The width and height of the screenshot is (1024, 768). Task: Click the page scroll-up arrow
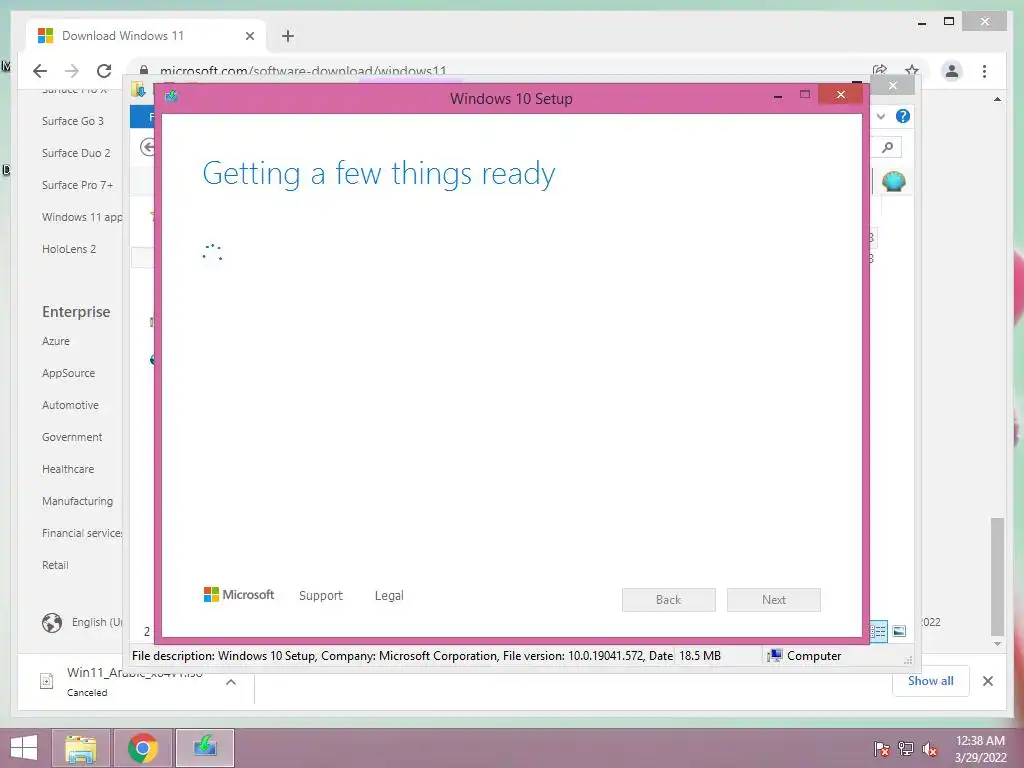point(997,99)
